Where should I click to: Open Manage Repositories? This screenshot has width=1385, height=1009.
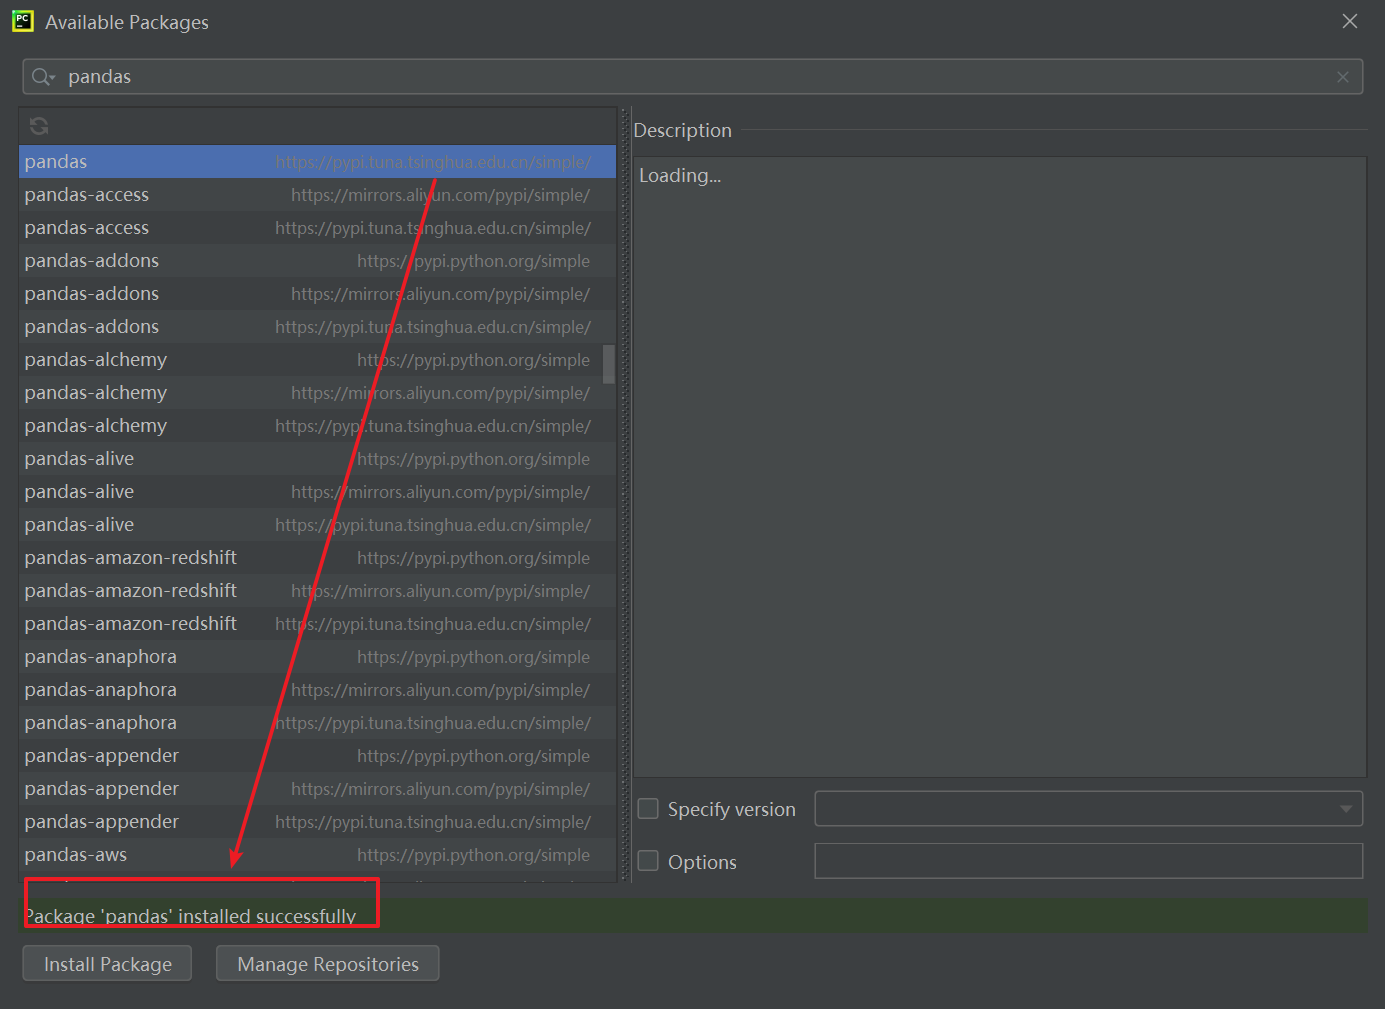coord(328,964)
